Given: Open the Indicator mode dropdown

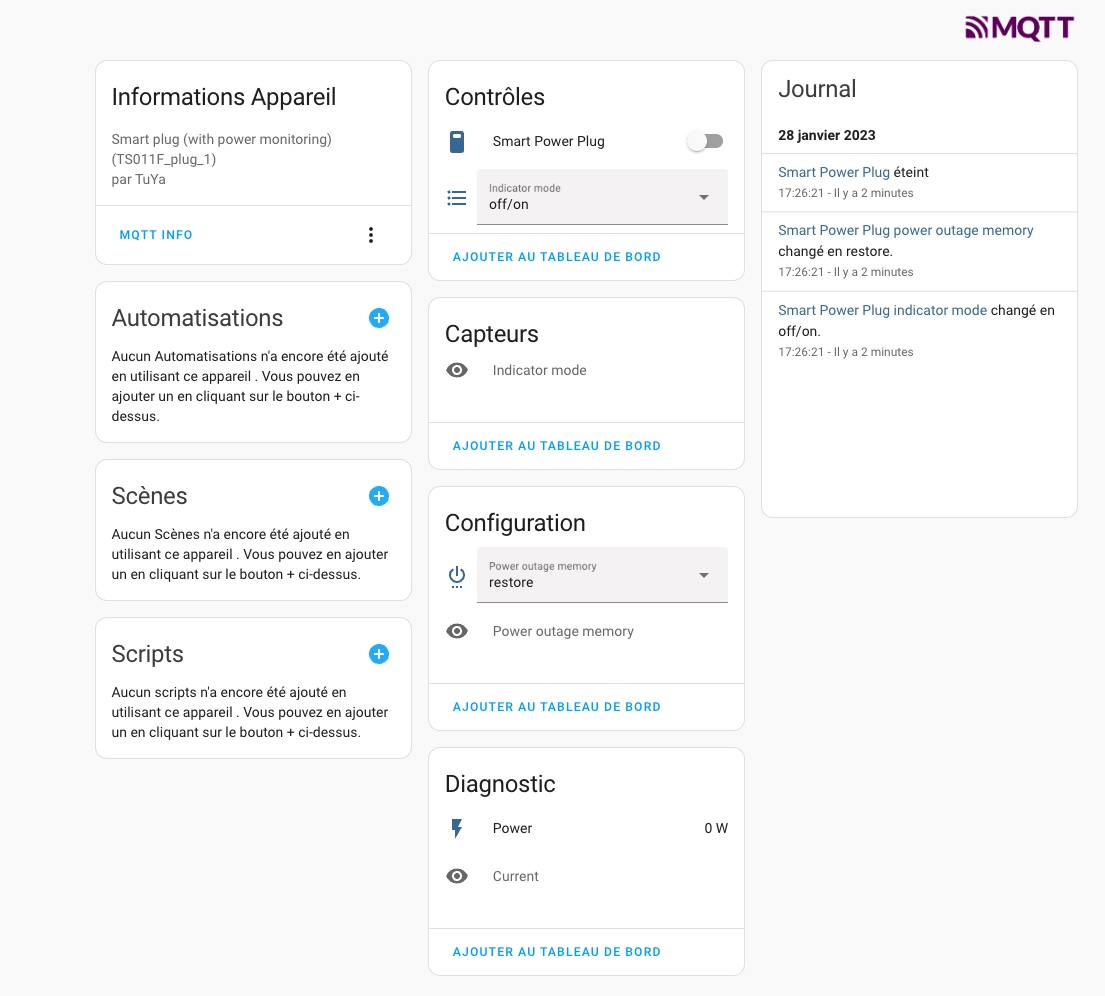Looking at the screenshot, I should pyautogui.click(x=603, y=197).
